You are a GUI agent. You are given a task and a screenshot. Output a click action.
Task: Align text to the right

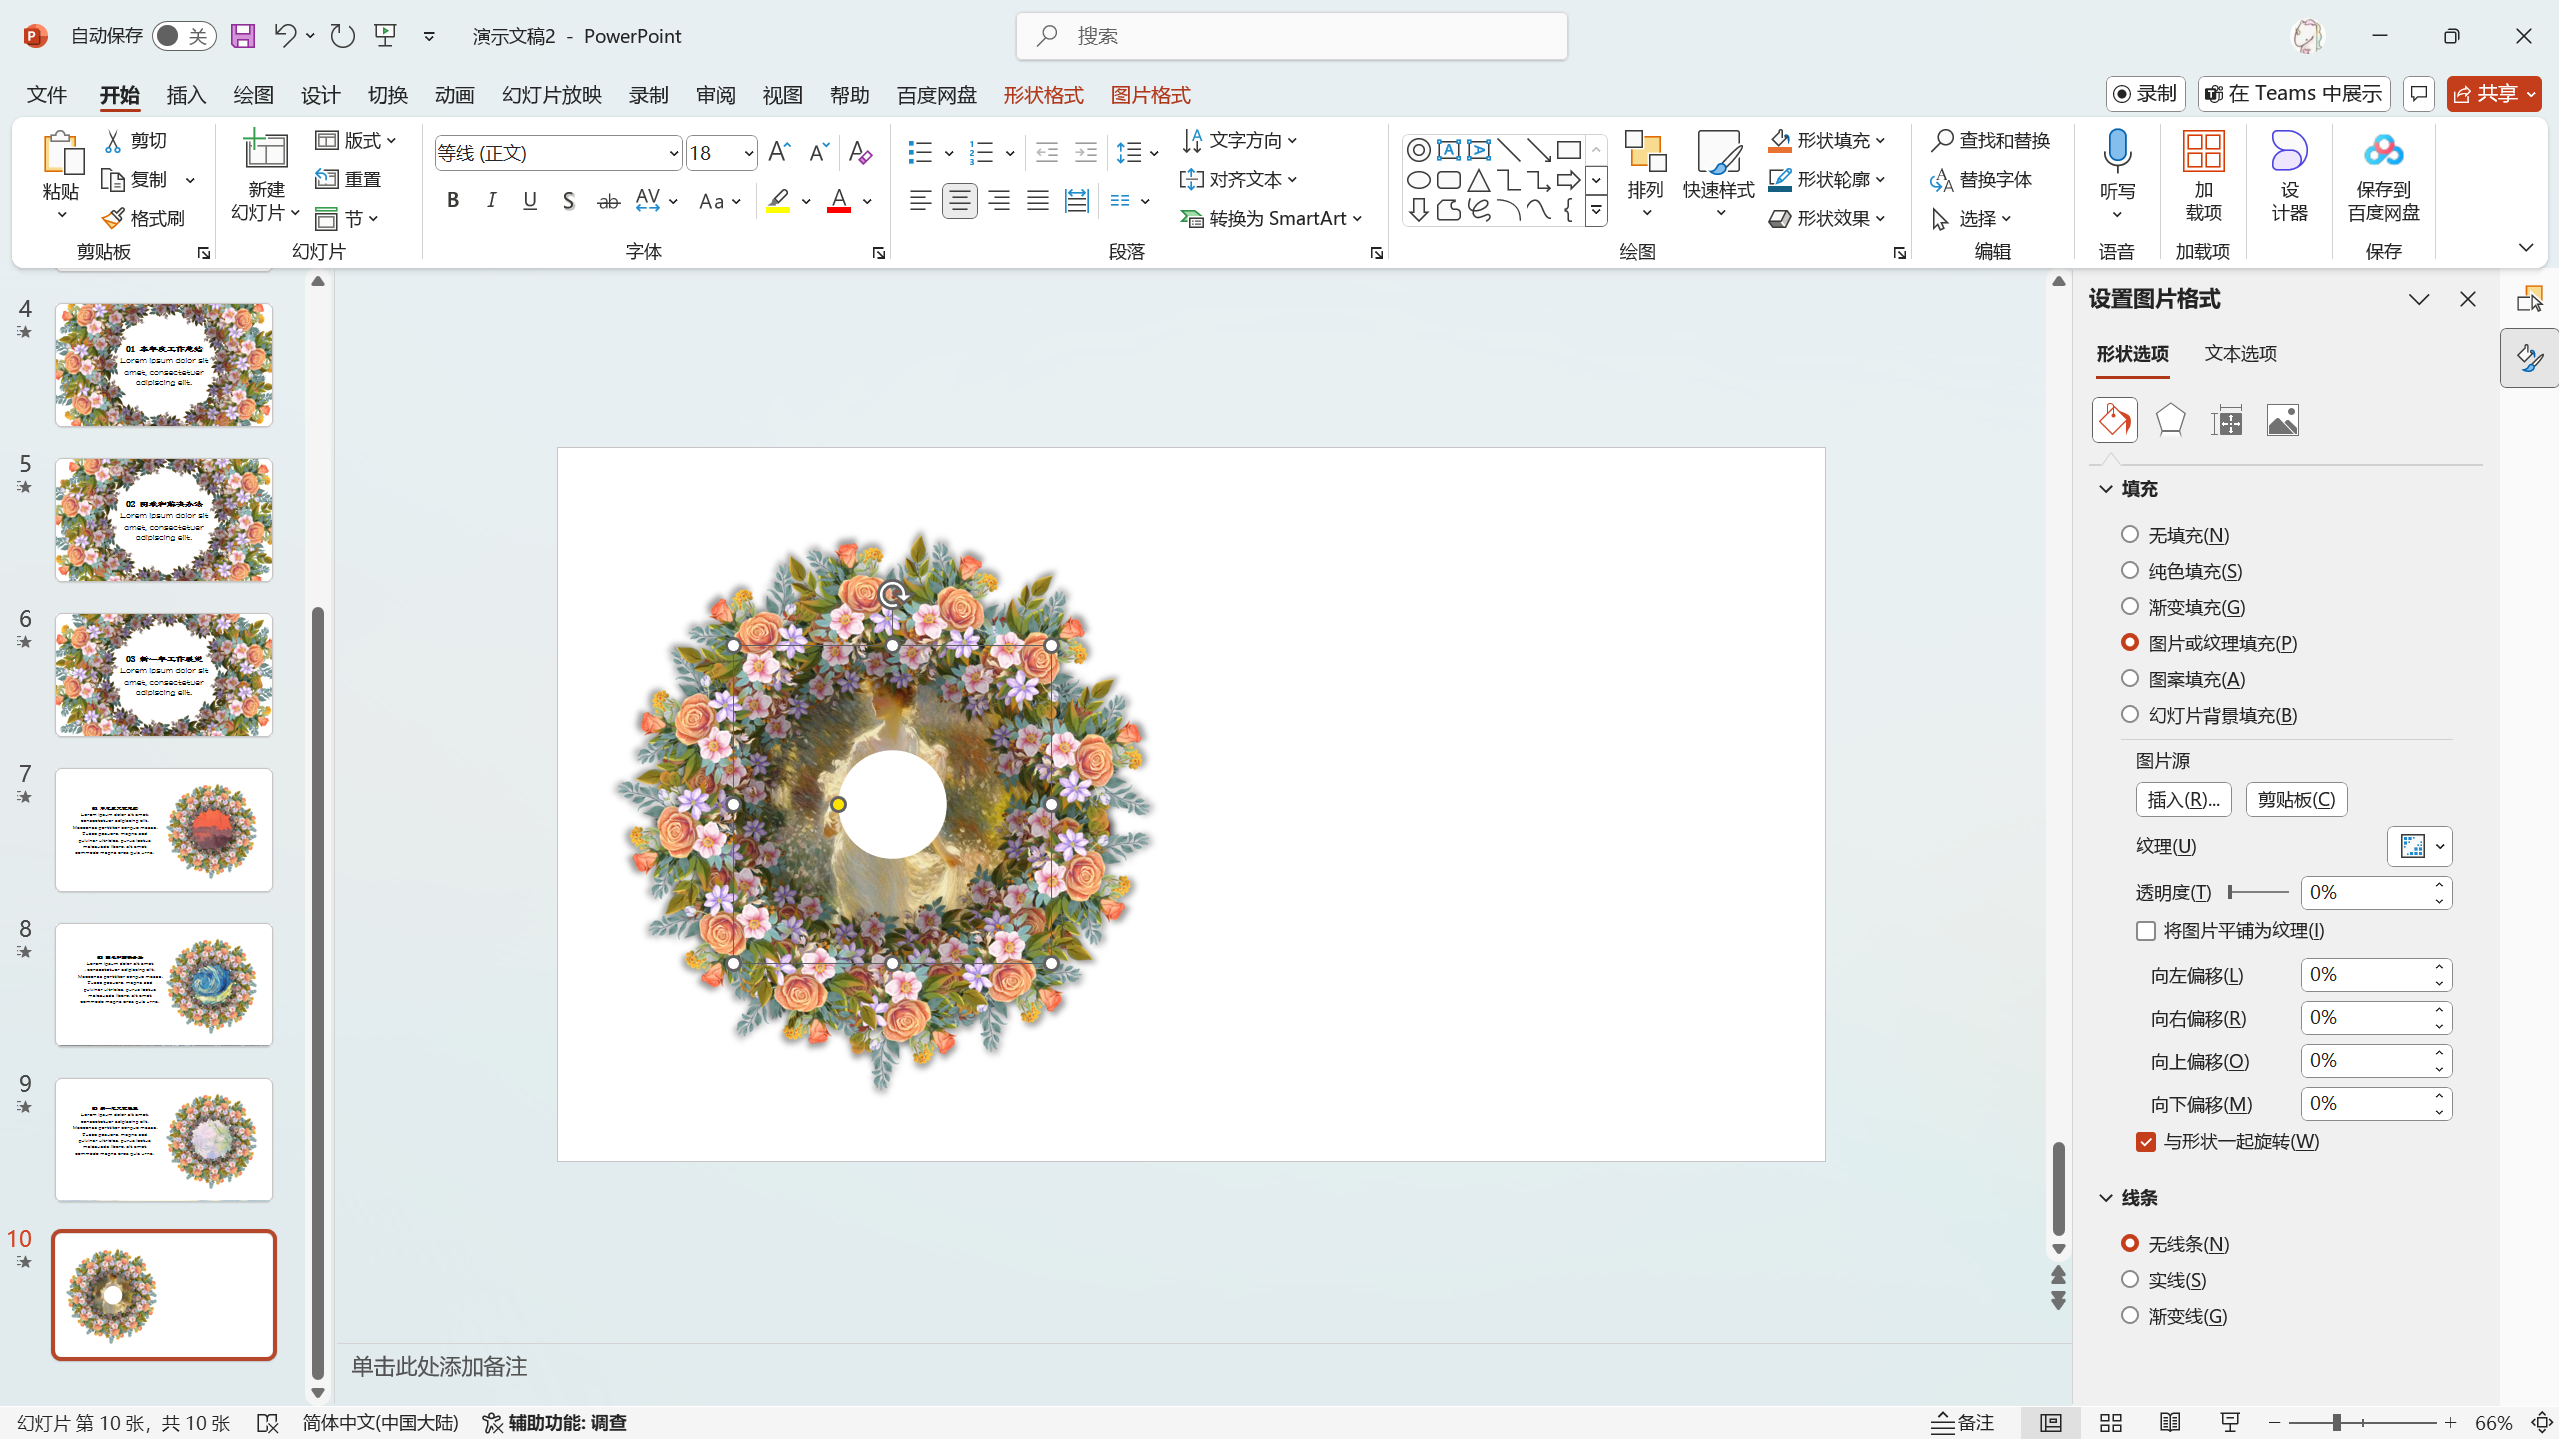pos(998,201)
